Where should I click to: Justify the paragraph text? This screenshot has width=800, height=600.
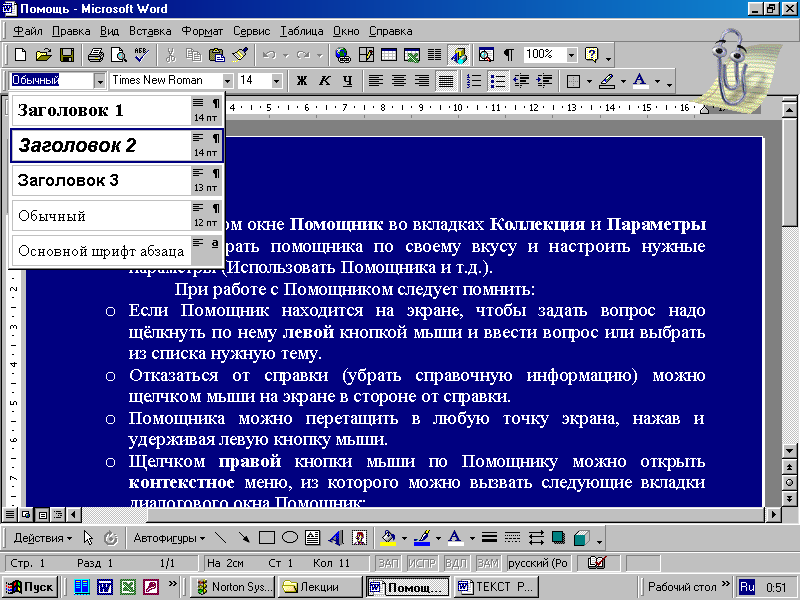[445, 81]
